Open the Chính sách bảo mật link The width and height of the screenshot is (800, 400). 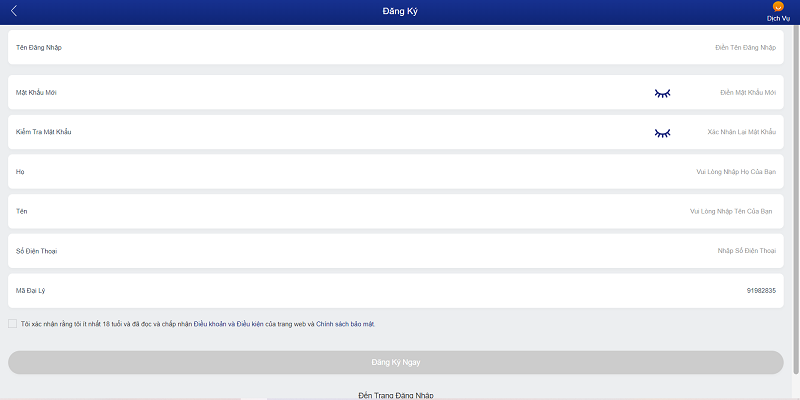coord(346,324)
